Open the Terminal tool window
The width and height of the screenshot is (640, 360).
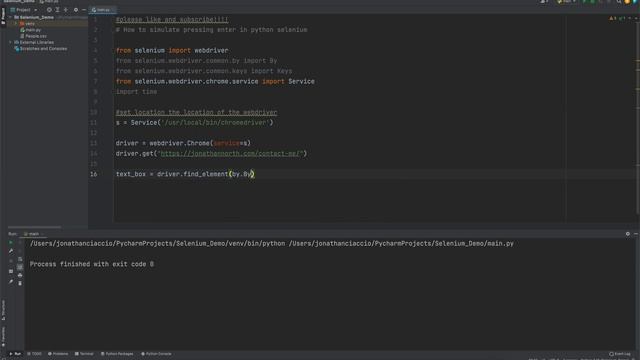[84, 354]
